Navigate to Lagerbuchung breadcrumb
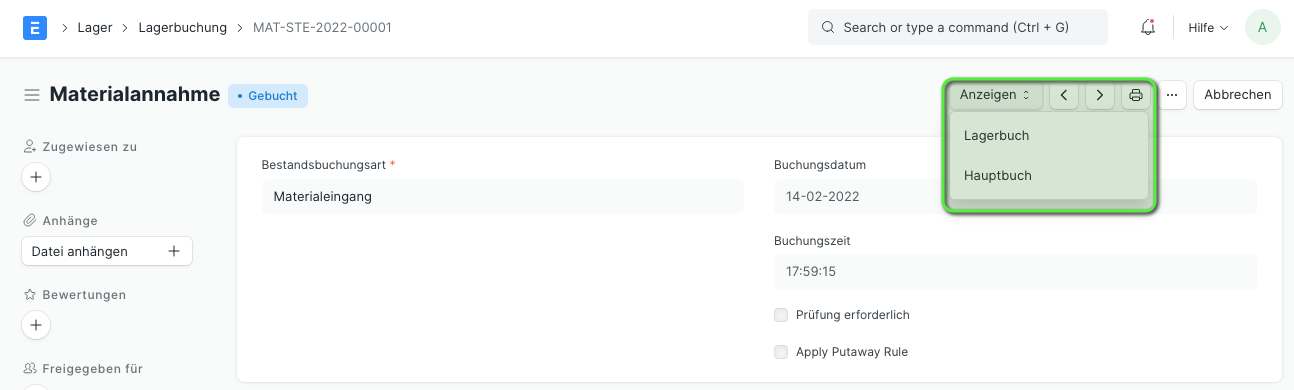 182,28
